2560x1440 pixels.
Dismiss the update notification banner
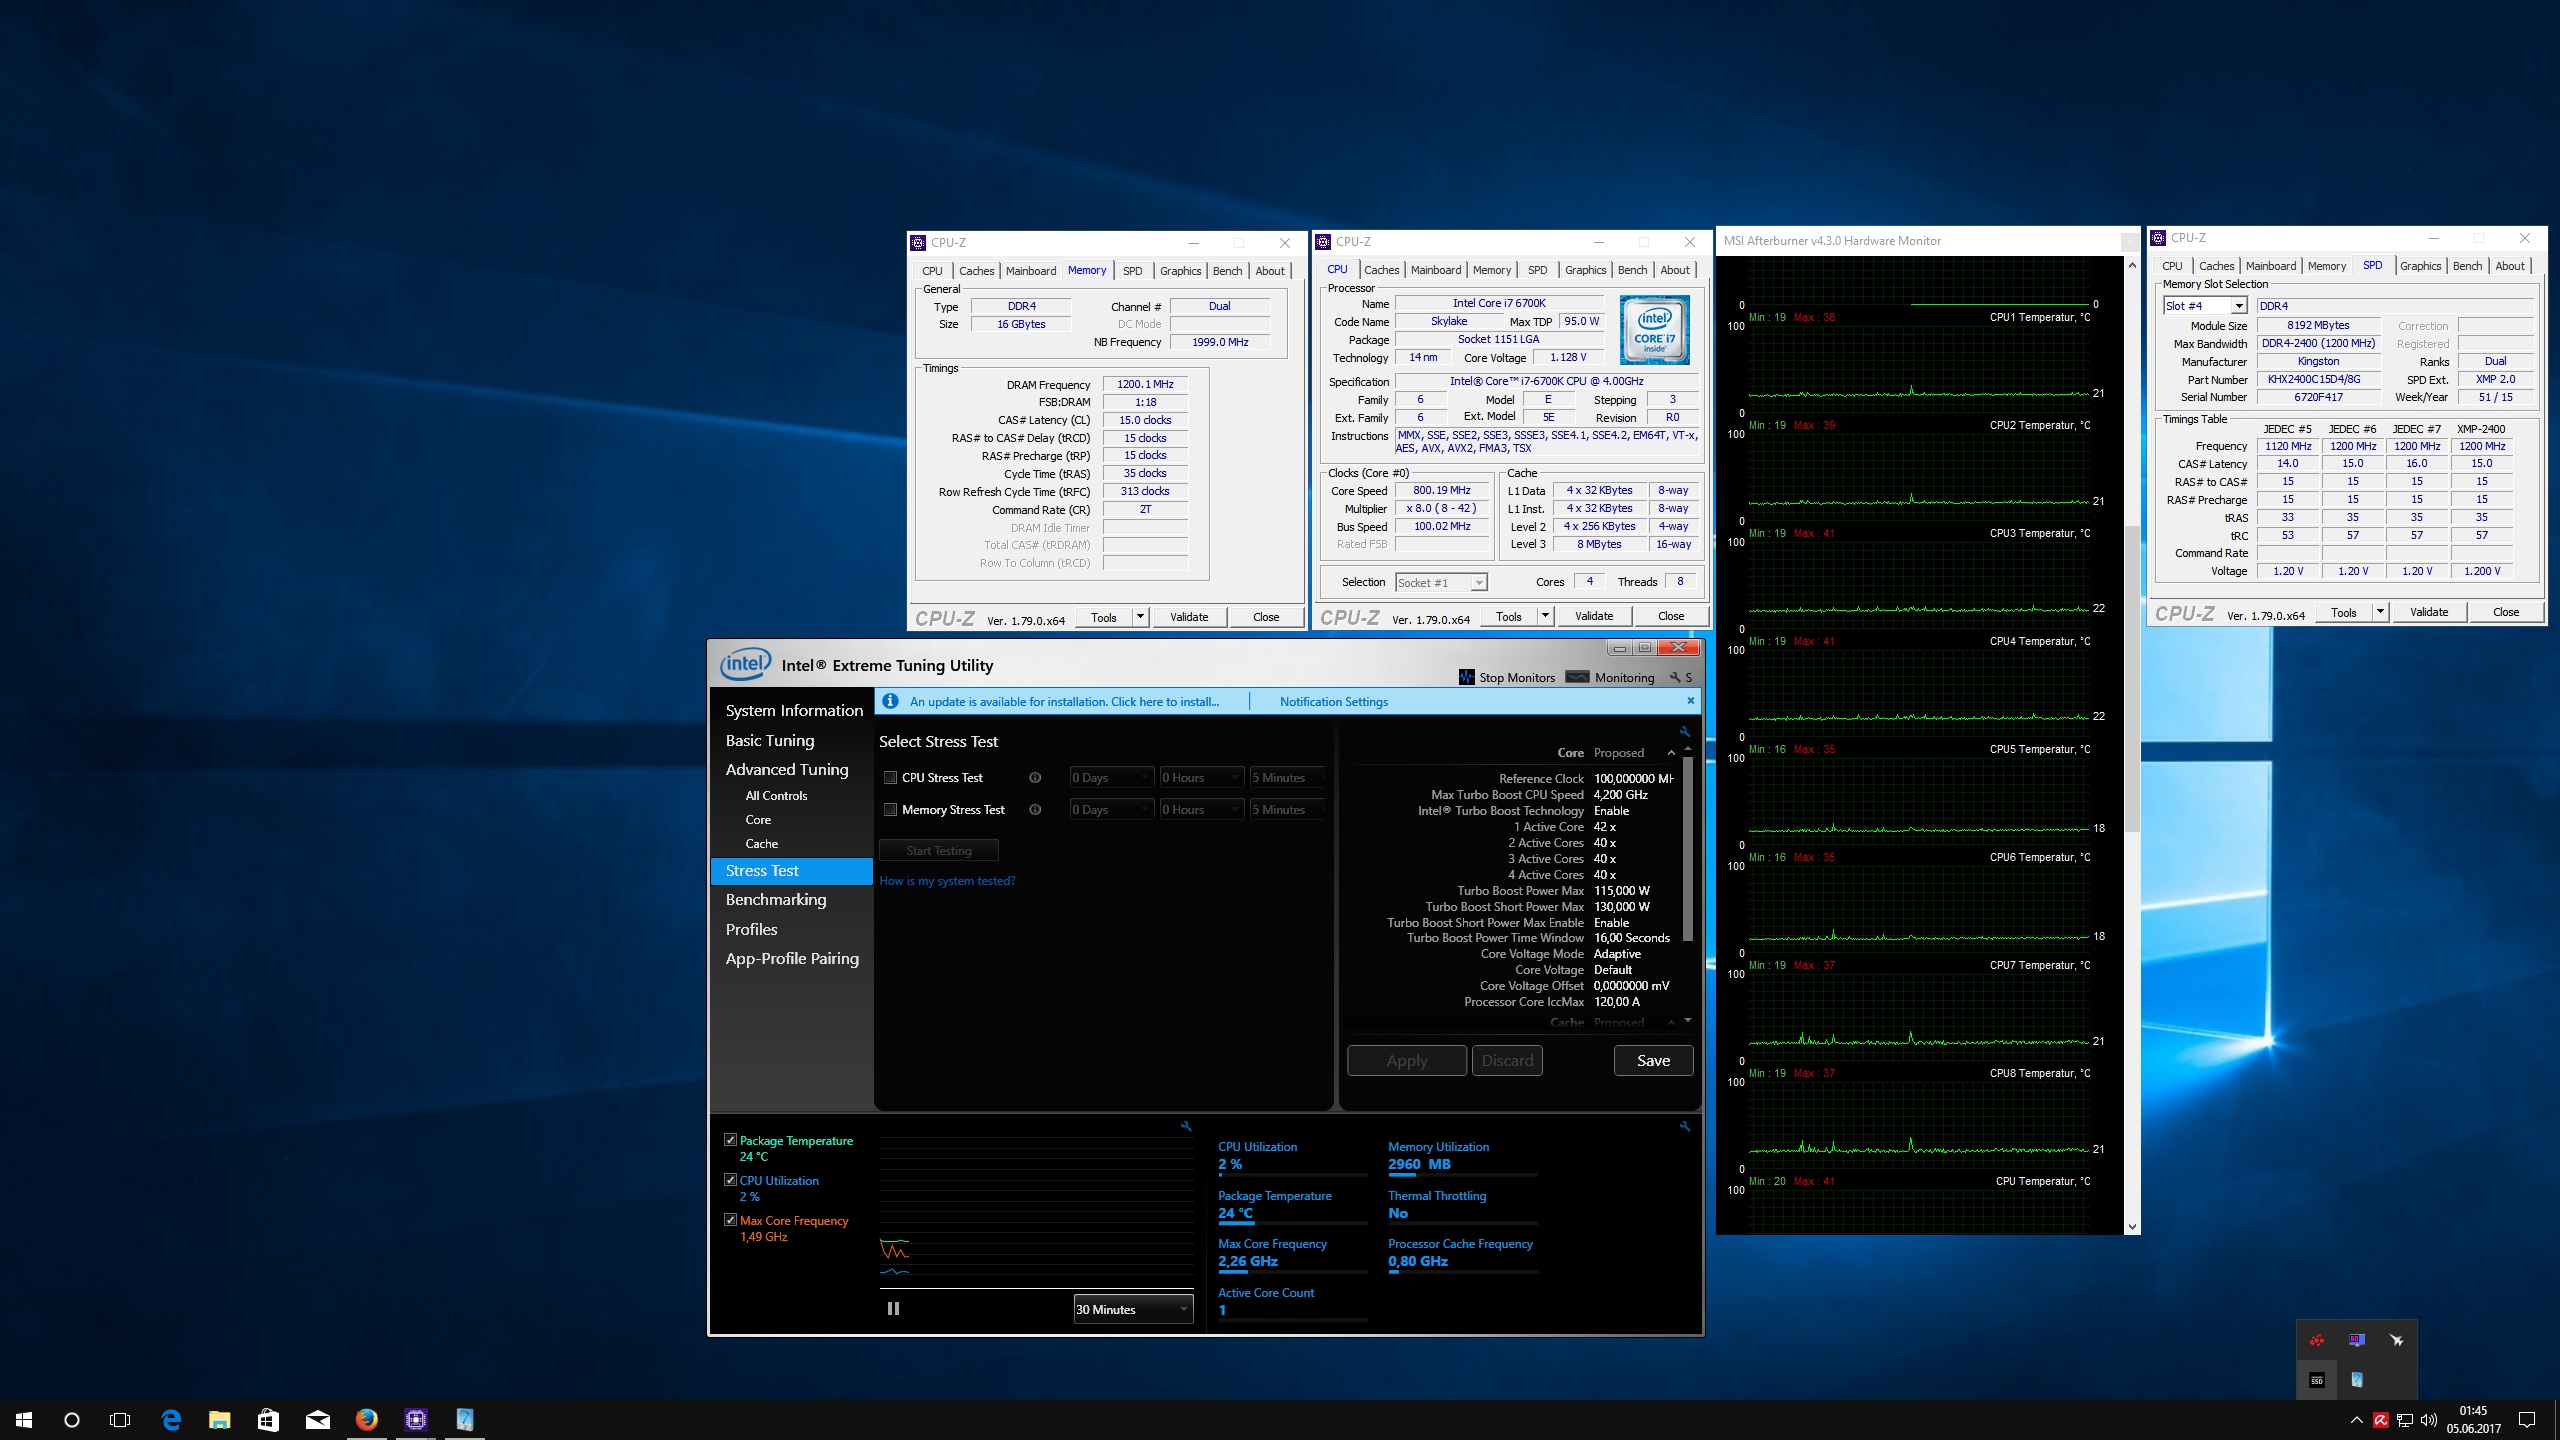click(1690, 701)
